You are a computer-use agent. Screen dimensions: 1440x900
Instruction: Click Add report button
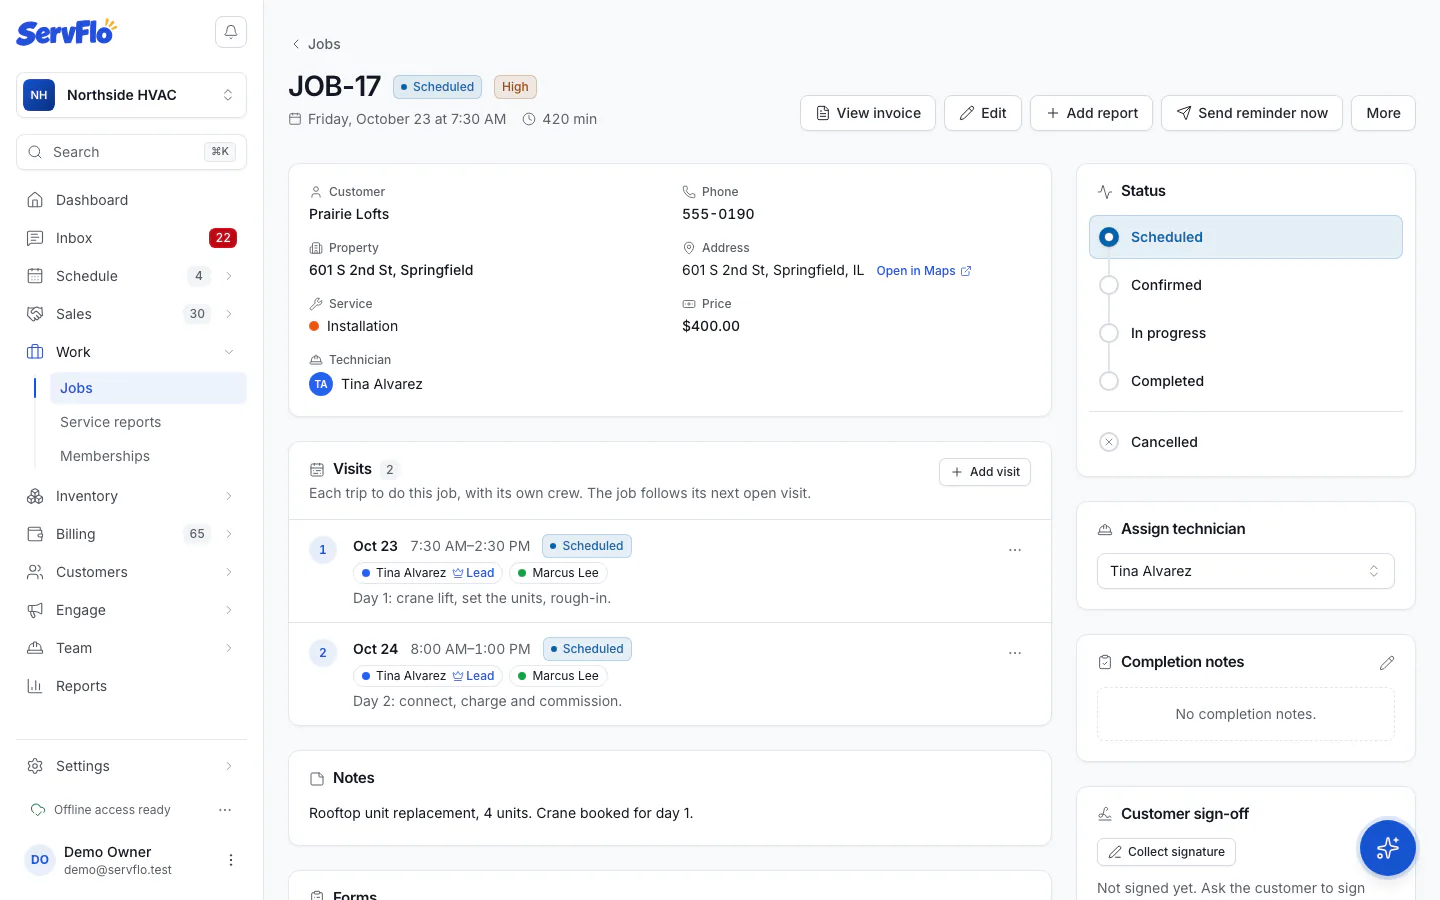click(1091, 113)
